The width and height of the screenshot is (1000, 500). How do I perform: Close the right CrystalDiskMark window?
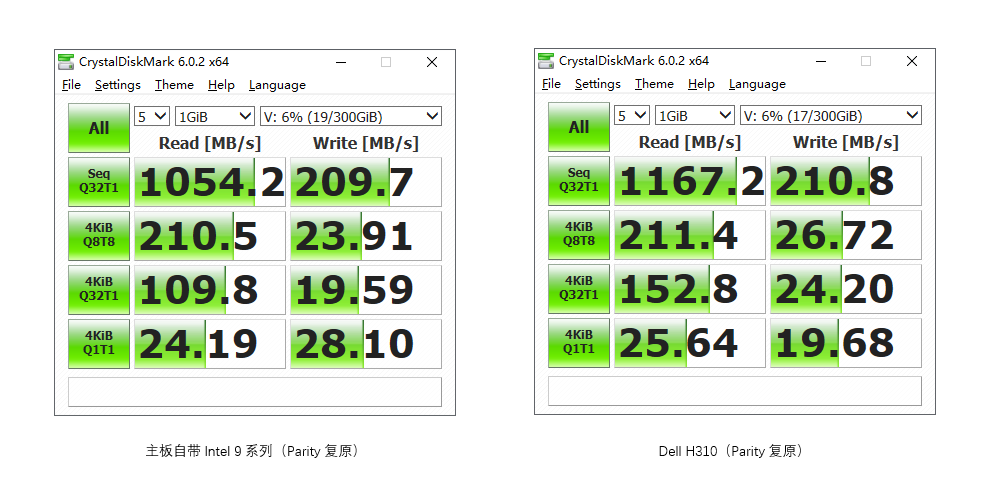pyautogui.click(x=912, y=61)
